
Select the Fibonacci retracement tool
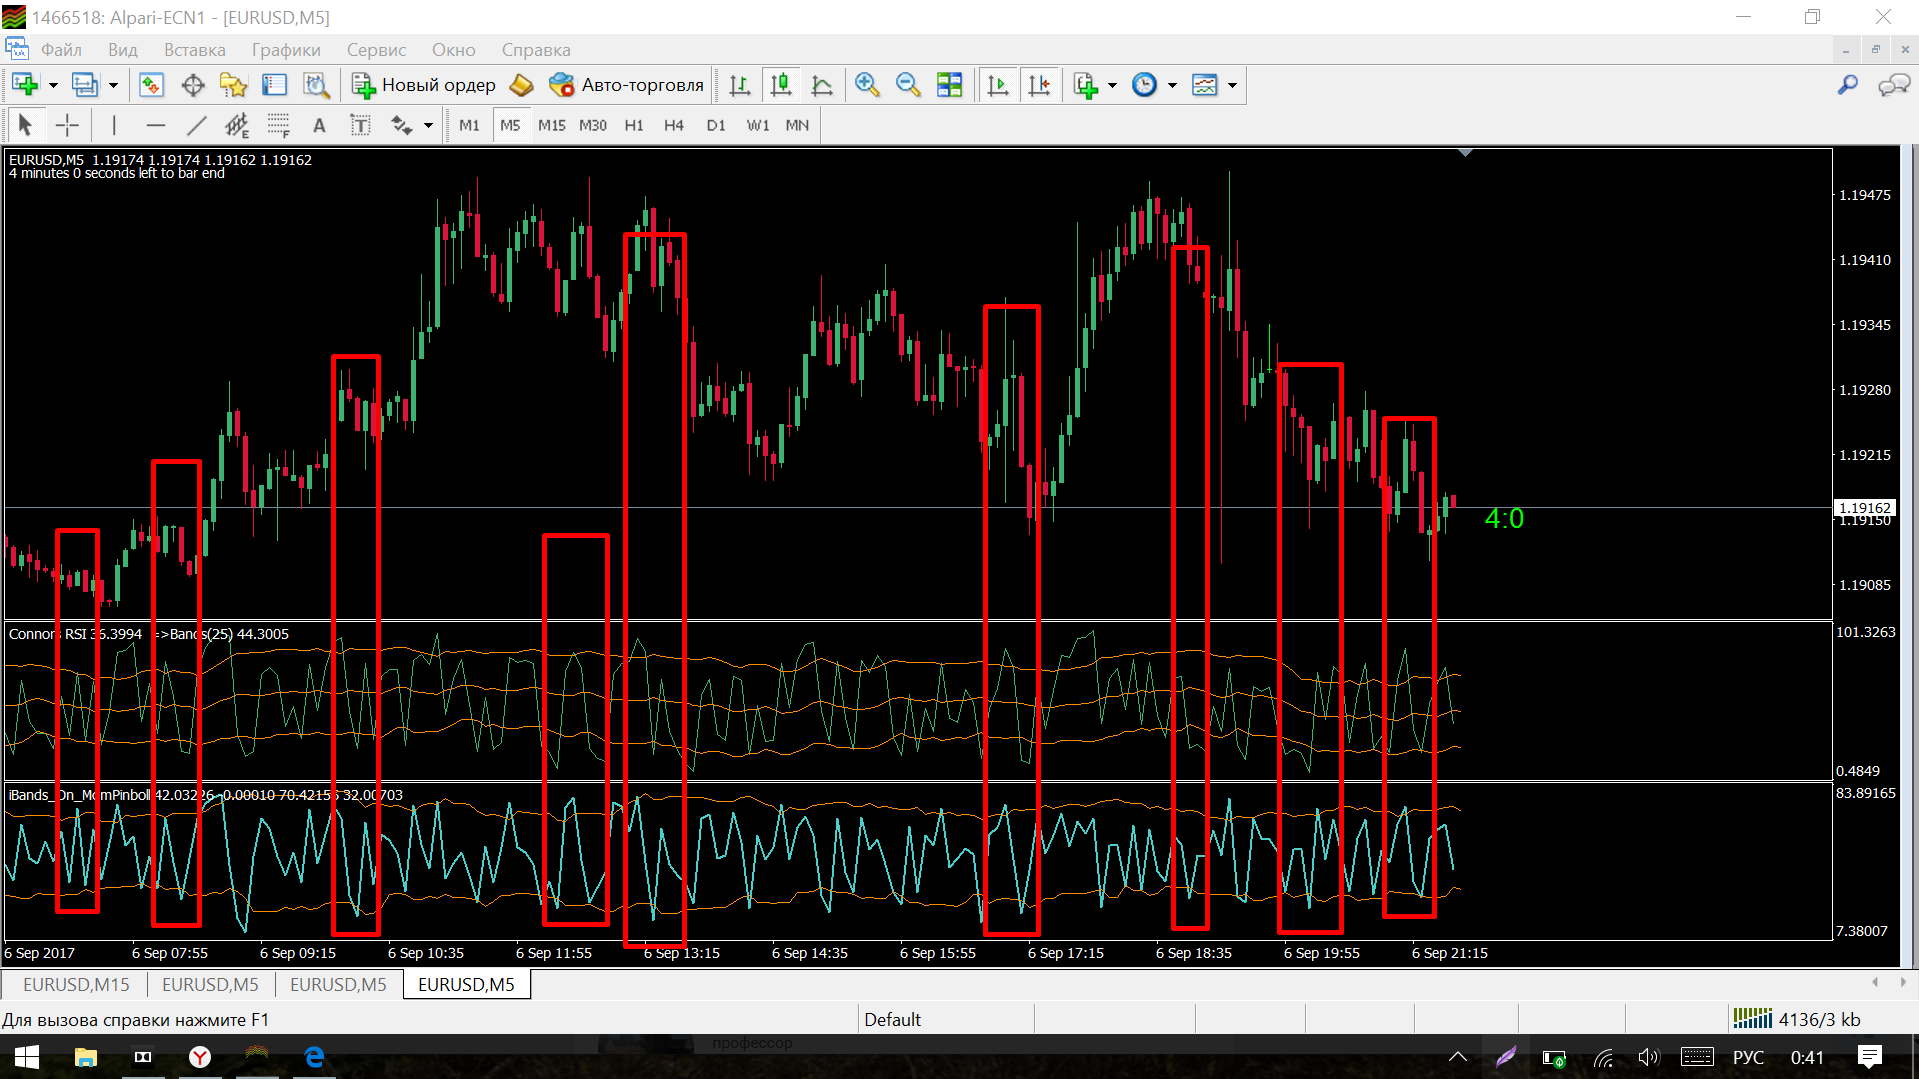278,125
